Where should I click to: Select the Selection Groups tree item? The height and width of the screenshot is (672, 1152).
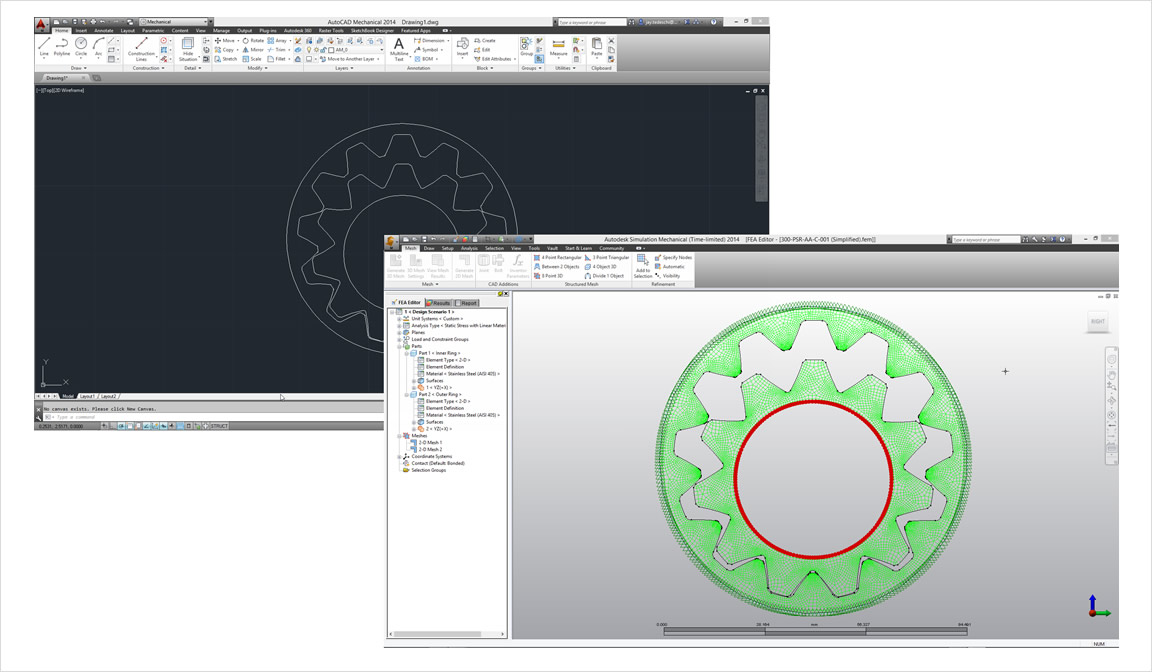coord(423,470)
